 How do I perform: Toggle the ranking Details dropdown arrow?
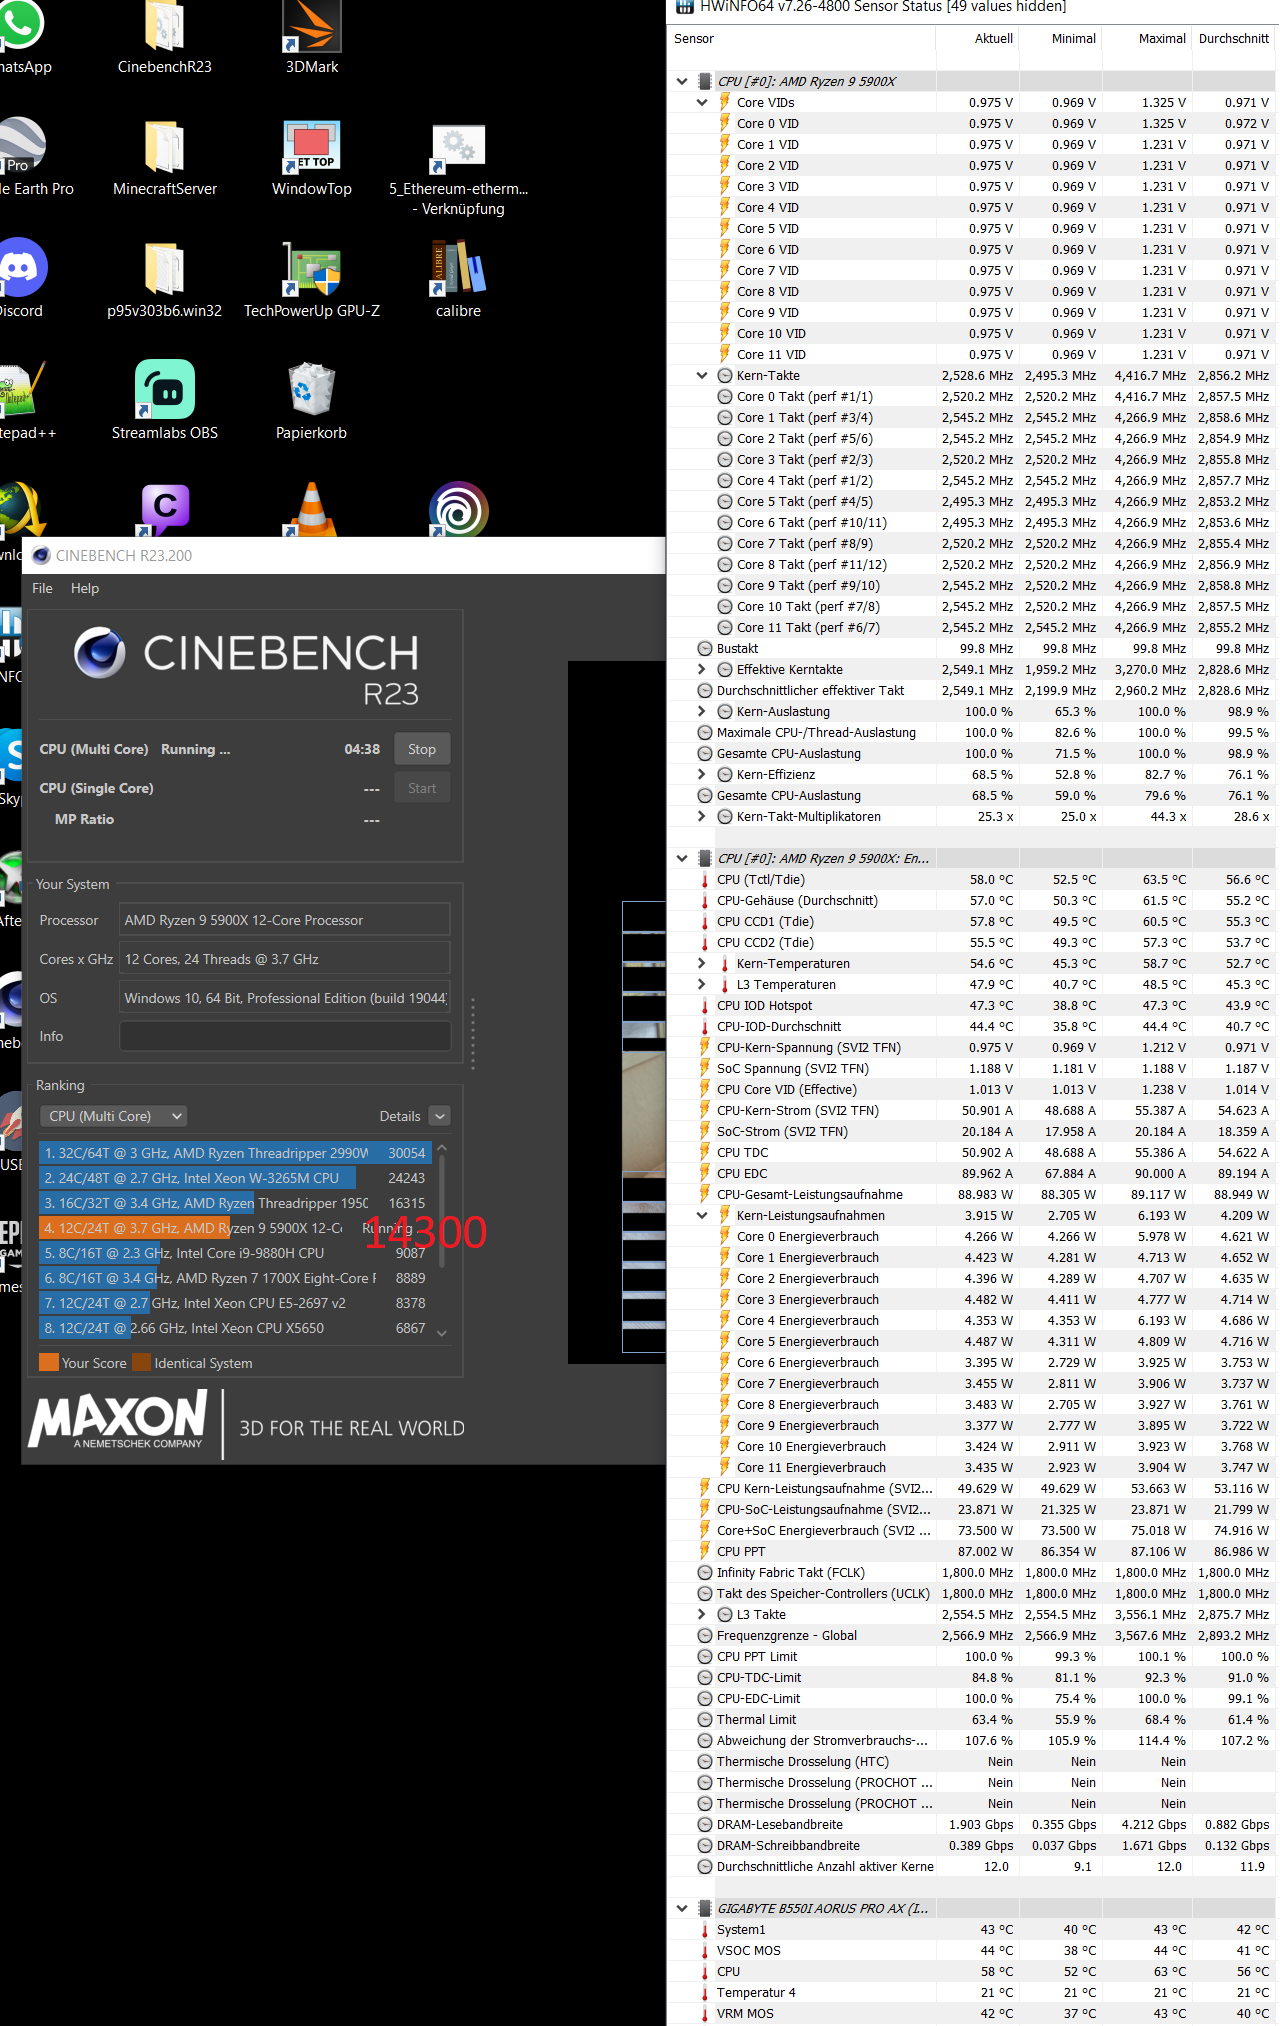pyautogui.click(x=440, y=1116)
